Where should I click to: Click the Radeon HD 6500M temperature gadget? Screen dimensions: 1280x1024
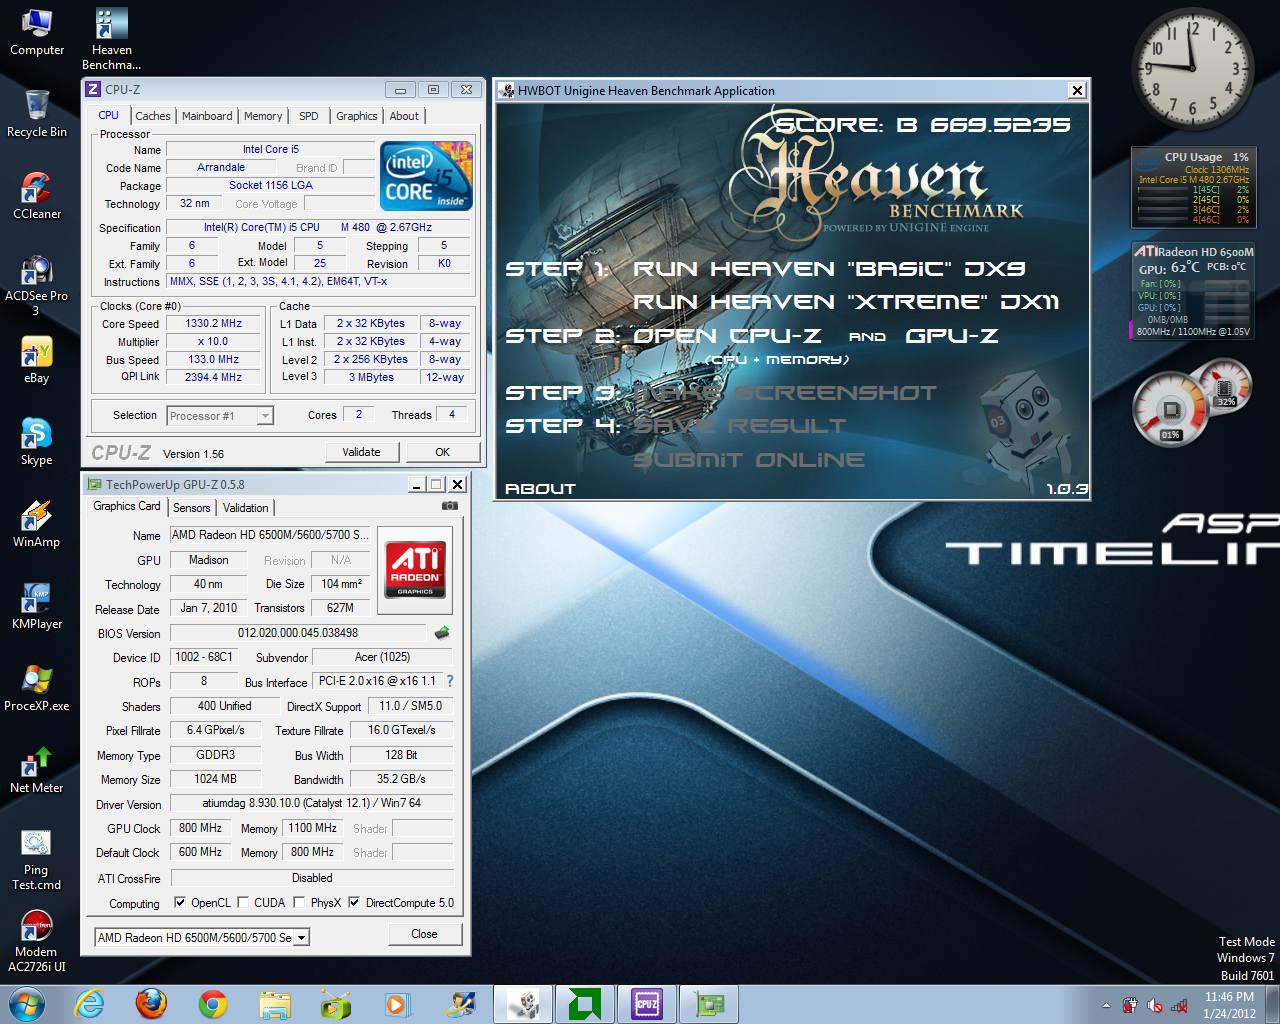[x=1194, y=290]
